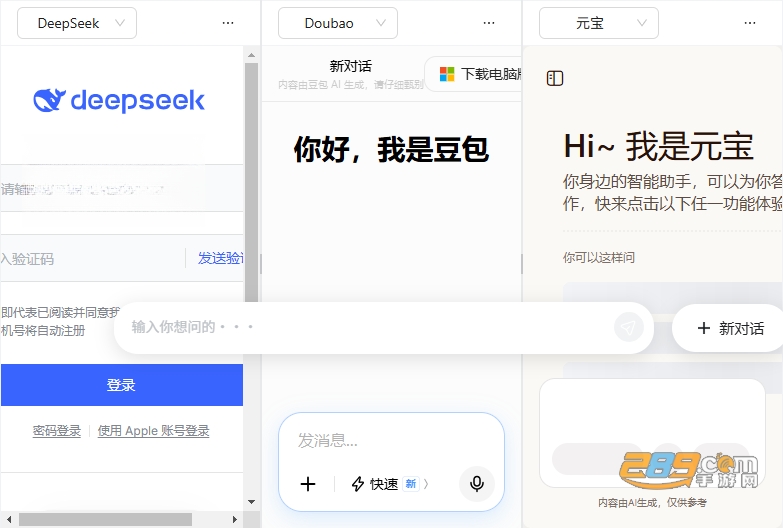Open 元宝 panel more options menu
783x528 pixels.
[750, 23]
